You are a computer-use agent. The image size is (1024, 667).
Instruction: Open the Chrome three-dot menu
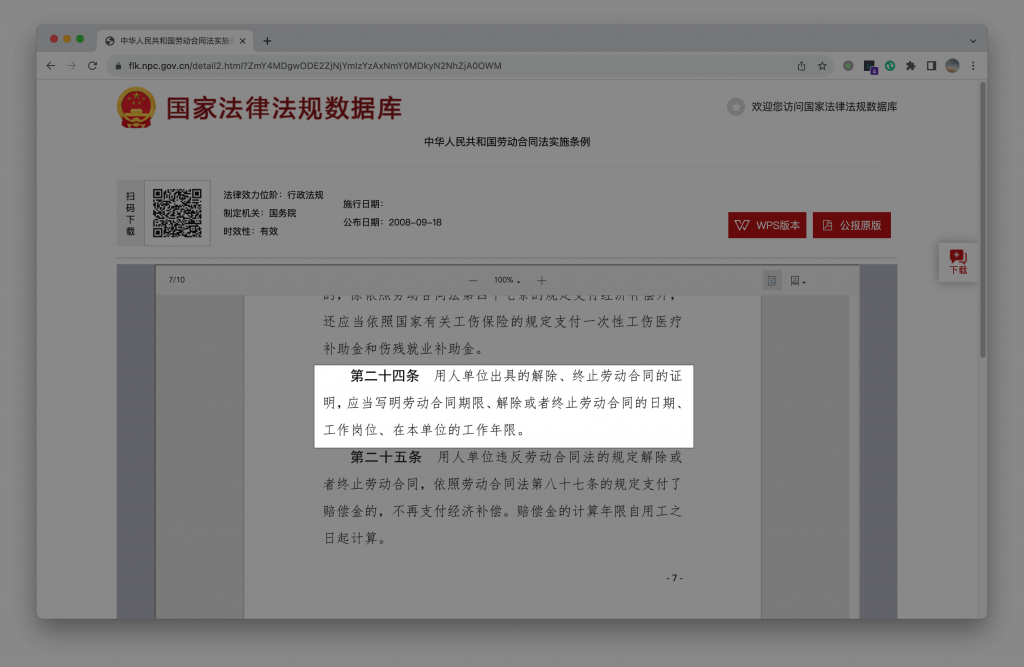tap(974, 66)
